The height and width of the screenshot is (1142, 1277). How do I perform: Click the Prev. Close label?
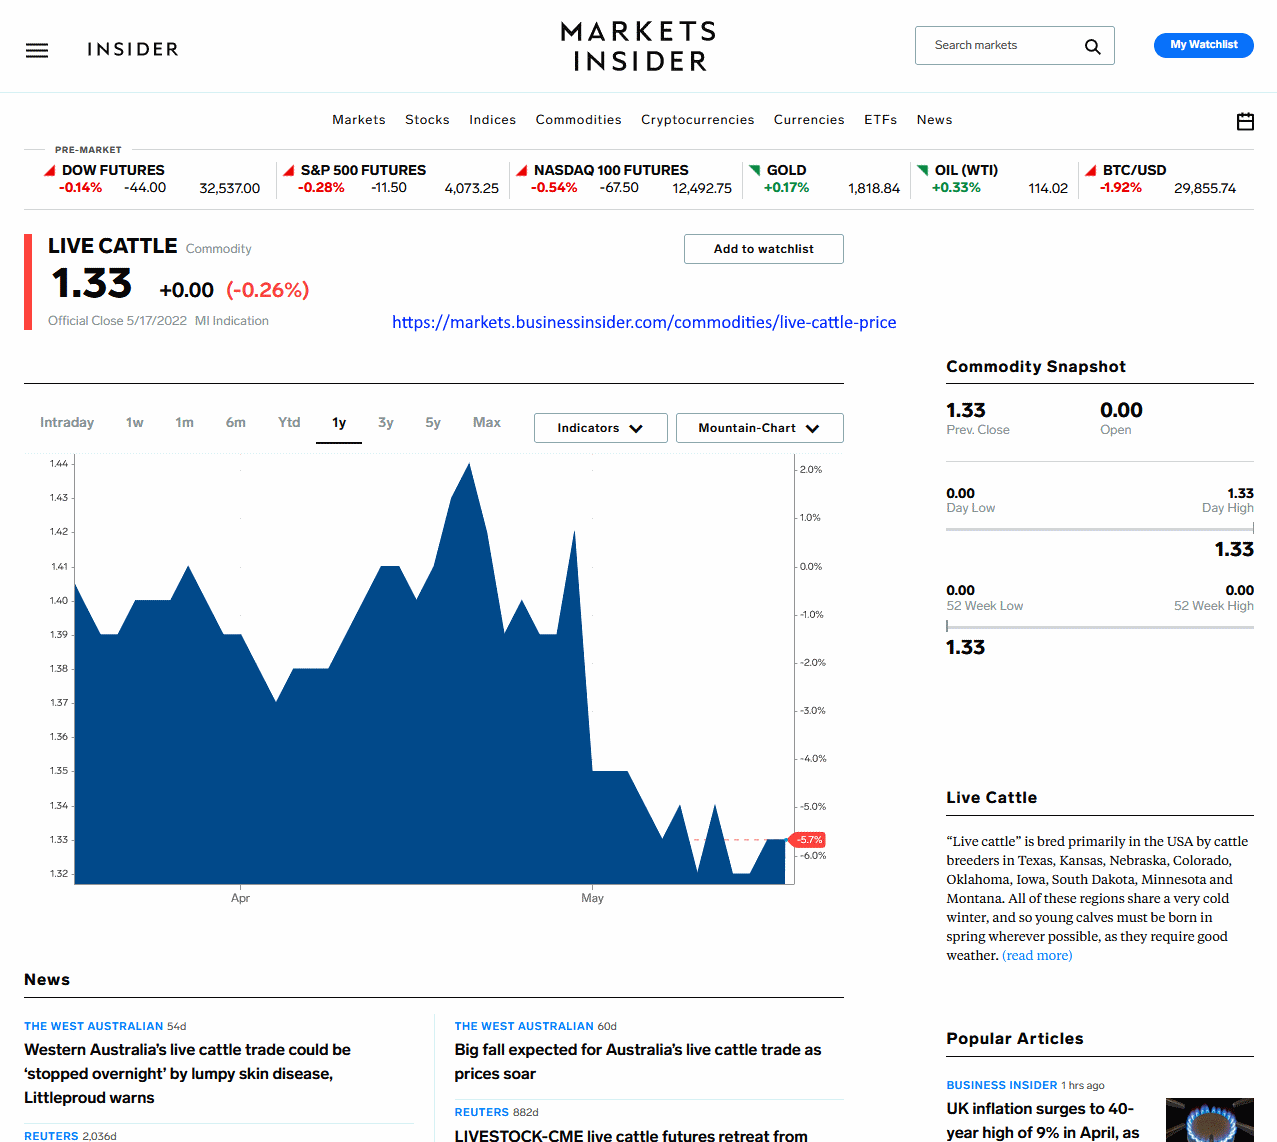coord(977,430)
